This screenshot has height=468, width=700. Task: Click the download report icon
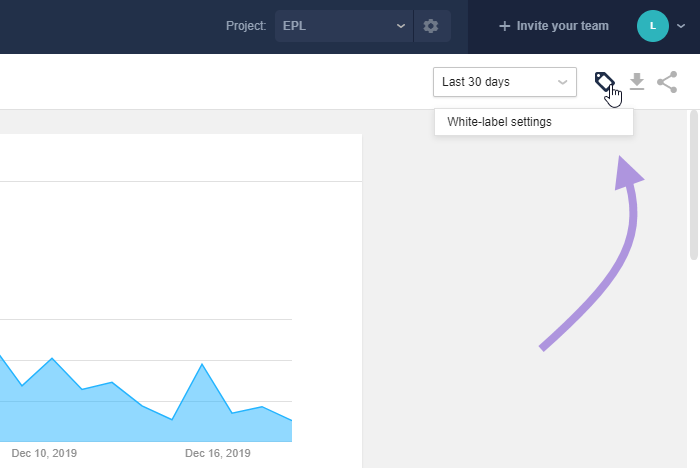tap(637, 82)
